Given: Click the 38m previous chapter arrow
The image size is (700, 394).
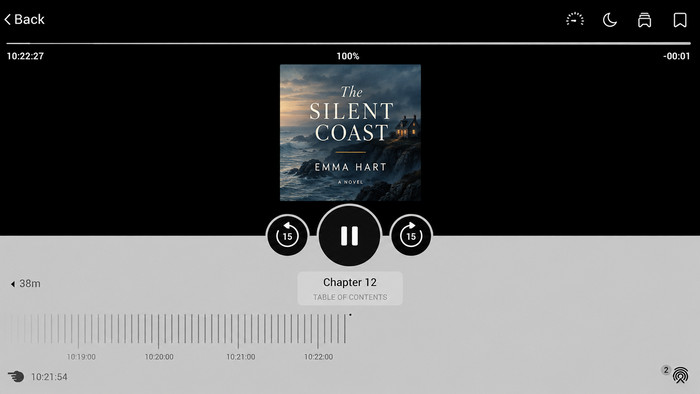Looking at the screenshot, I should pyautogui.click(x=25, y=283).
